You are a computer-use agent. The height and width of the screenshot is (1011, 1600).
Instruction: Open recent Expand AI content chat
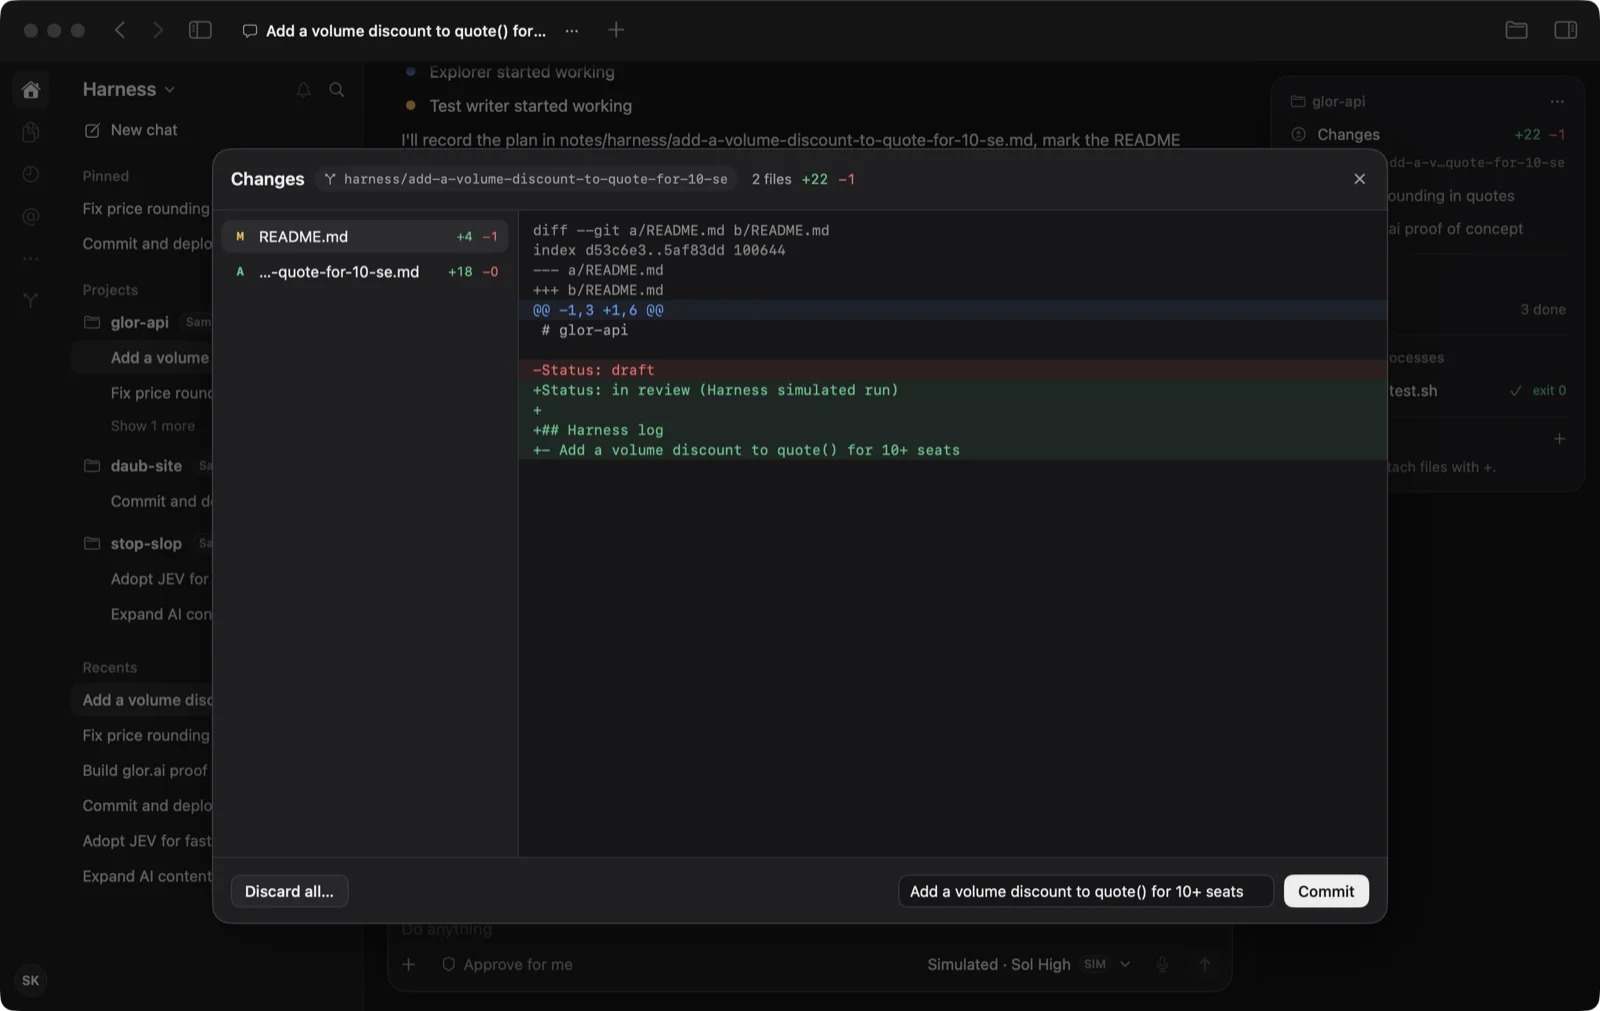click(147, 876)
